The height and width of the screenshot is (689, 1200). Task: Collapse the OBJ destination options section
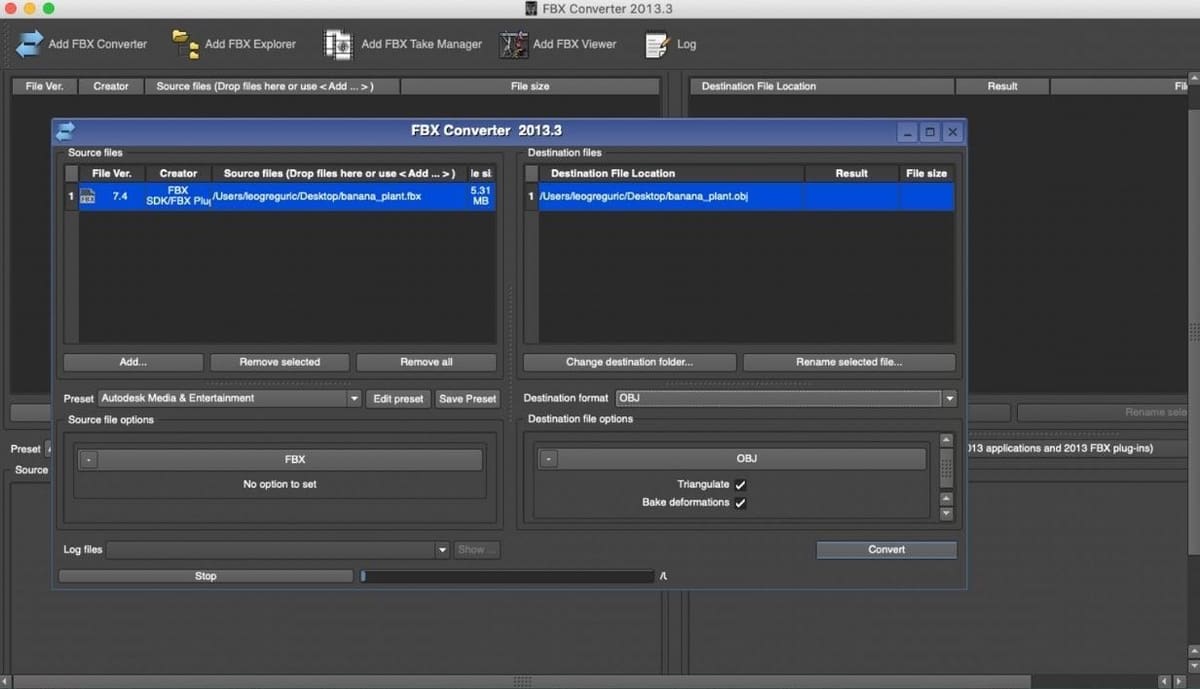[x=548, y=459]
